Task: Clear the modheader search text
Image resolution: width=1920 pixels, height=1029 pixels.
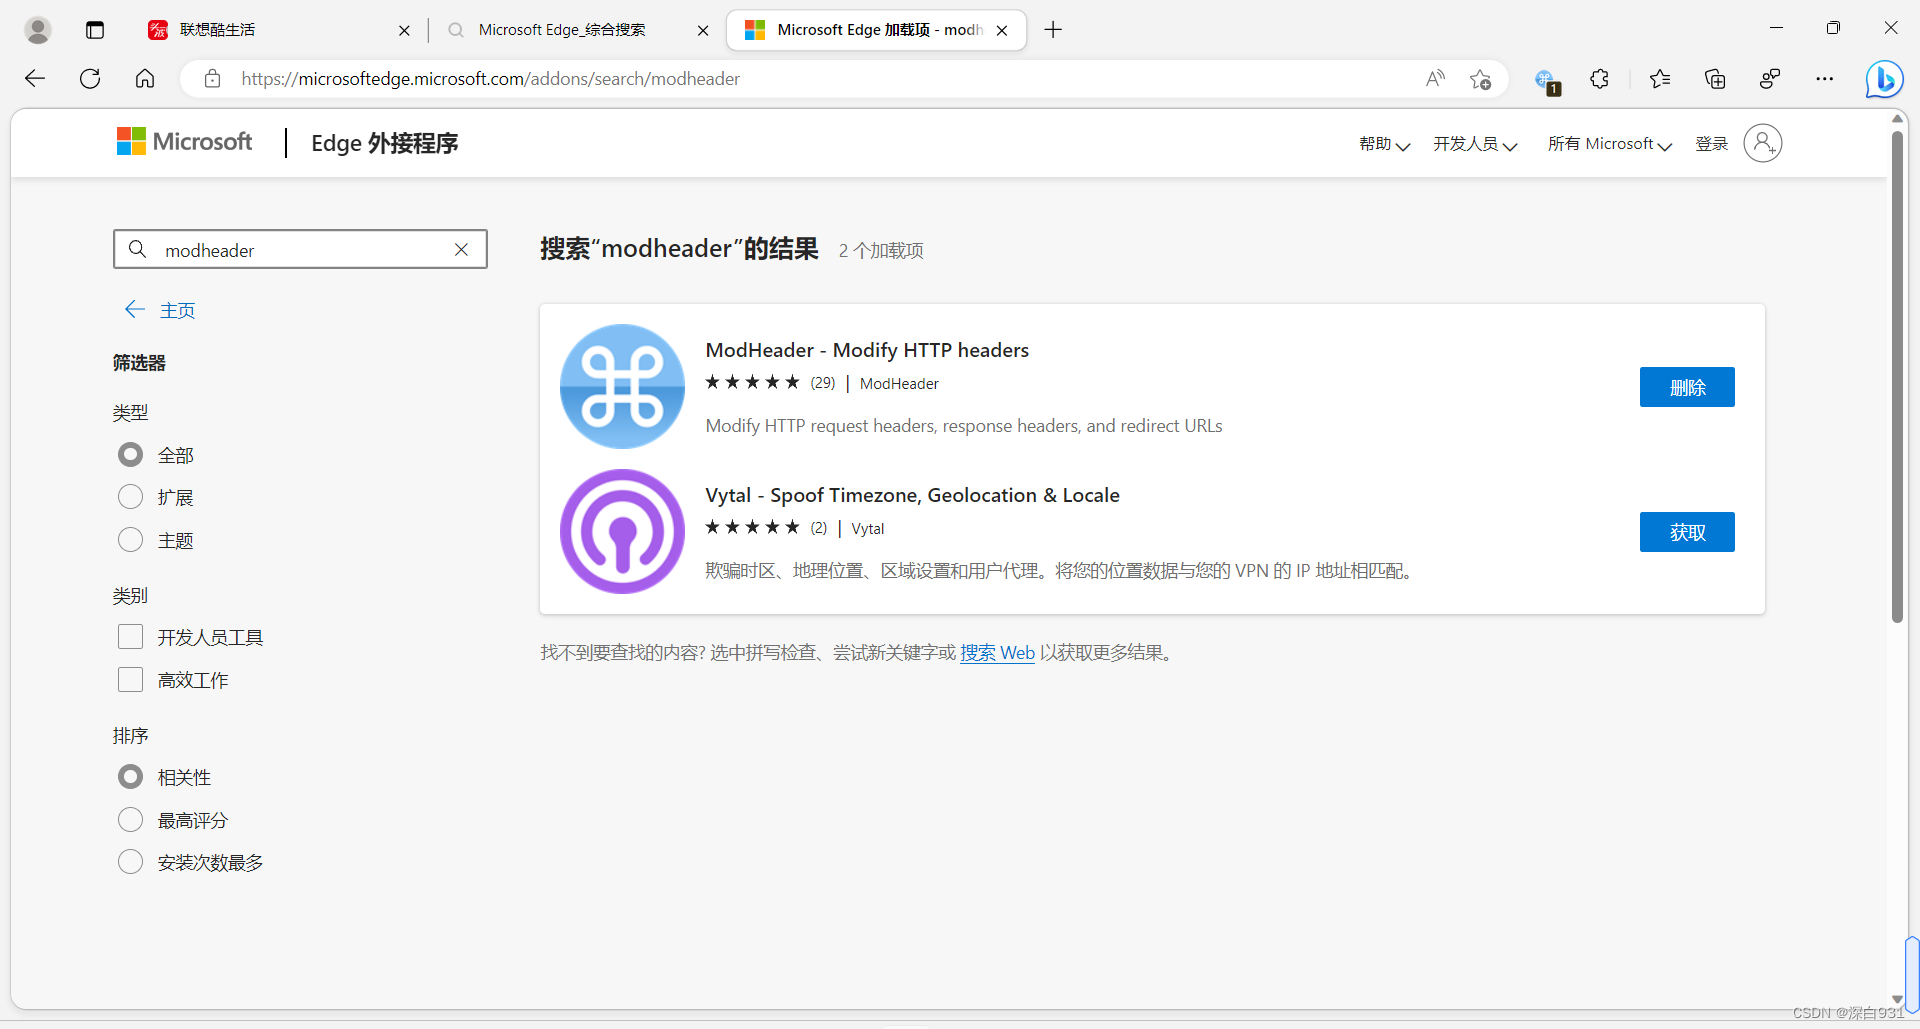Action: (462, 249)
